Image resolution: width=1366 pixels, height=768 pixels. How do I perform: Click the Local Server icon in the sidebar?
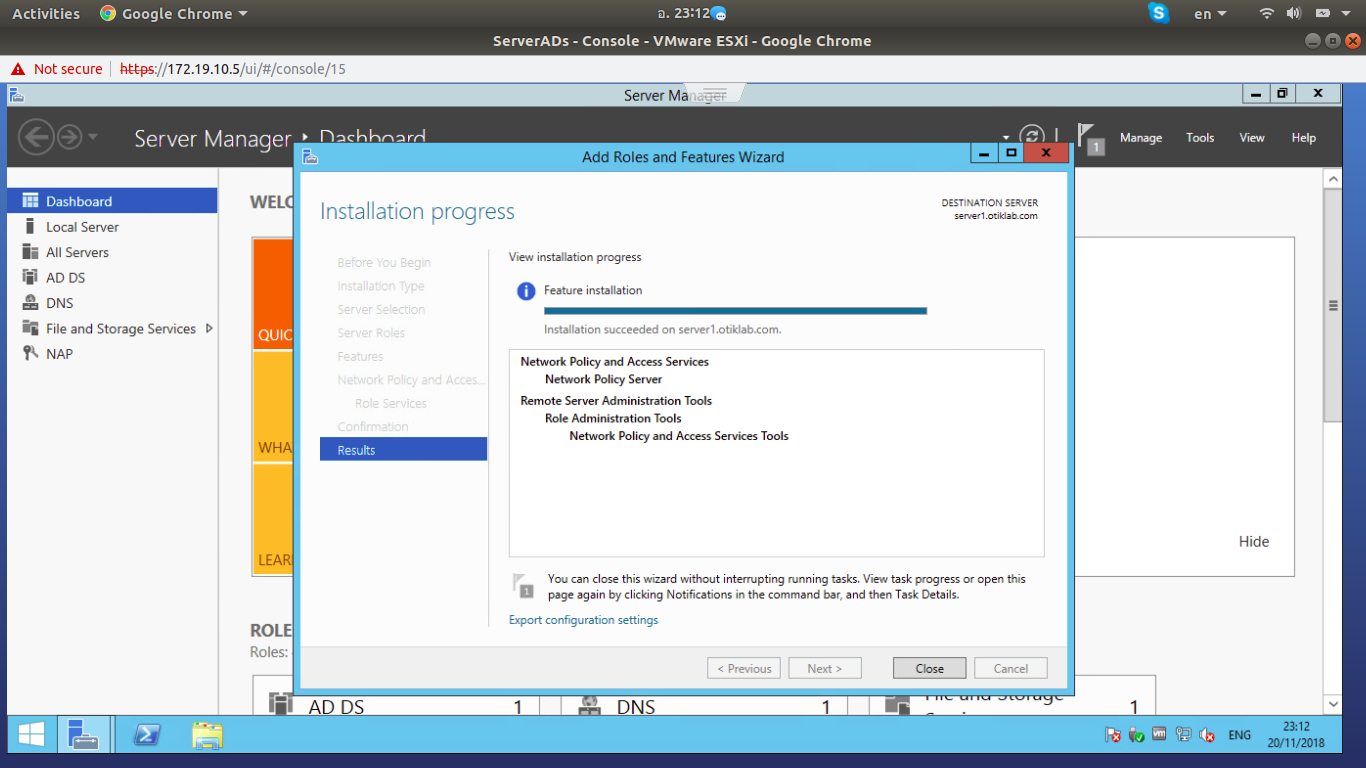point(30,227)
